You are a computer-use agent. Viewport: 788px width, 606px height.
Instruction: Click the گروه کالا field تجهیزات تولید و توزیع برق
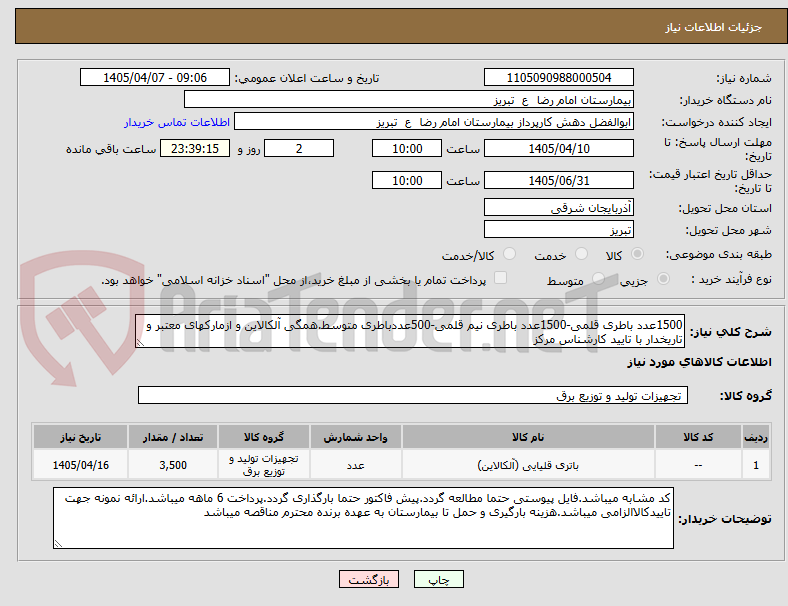pyautogui.click(x=413, y=395)
